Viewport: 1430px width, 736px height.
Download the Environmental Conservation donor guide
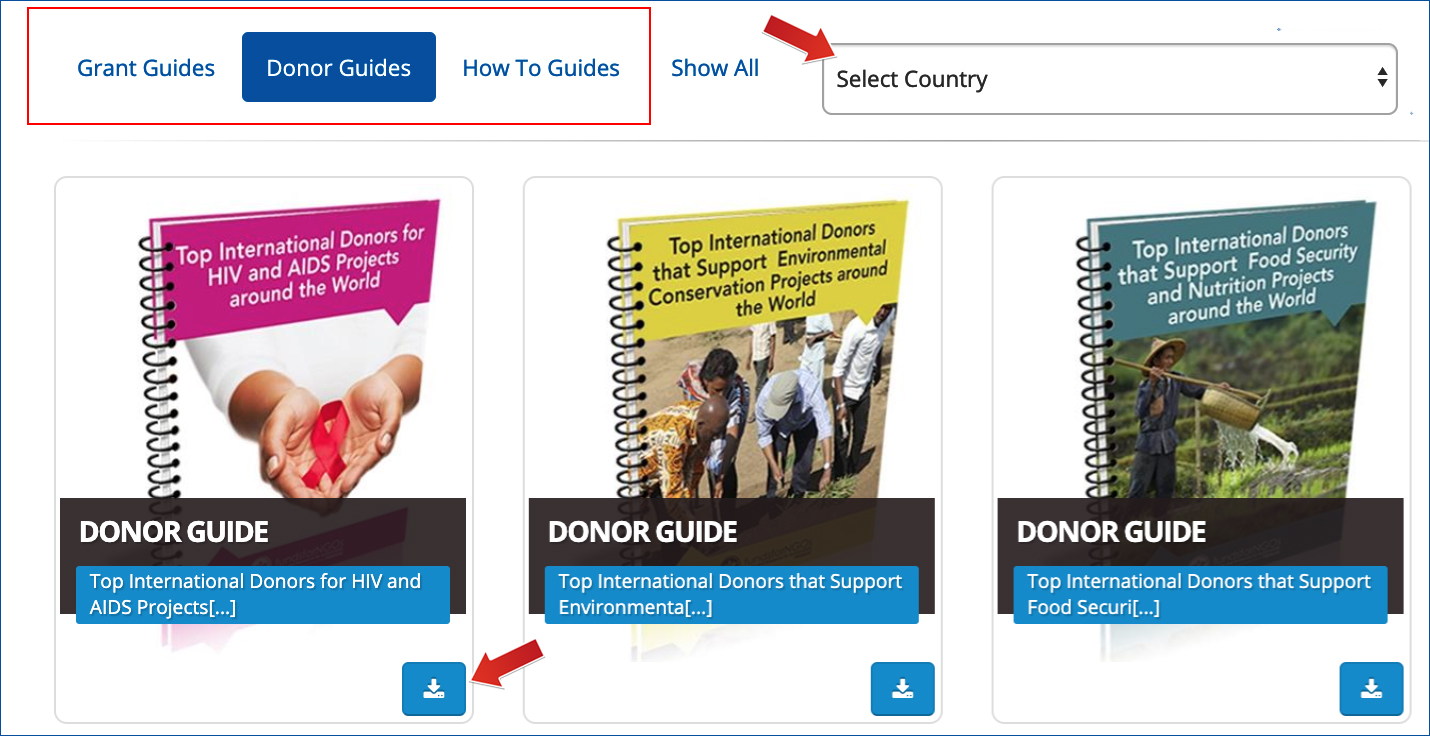click(902, 689)
